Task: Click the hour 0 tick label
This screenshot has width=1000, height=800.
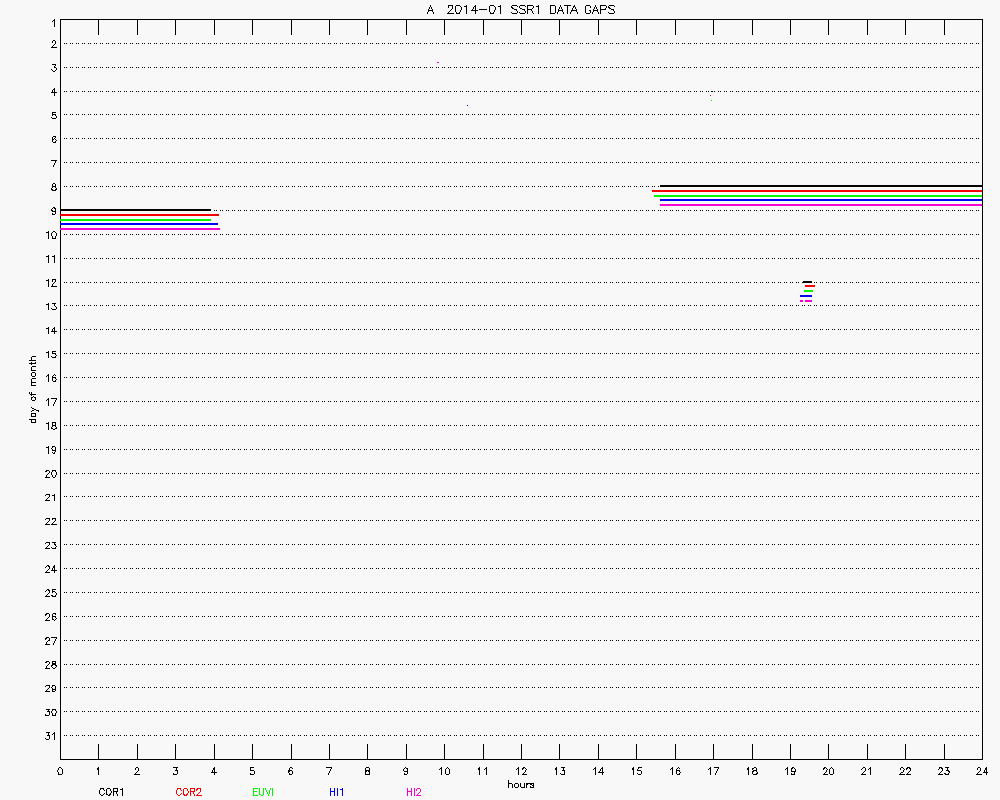Action: pyautogui.click(x=60, y=771)
